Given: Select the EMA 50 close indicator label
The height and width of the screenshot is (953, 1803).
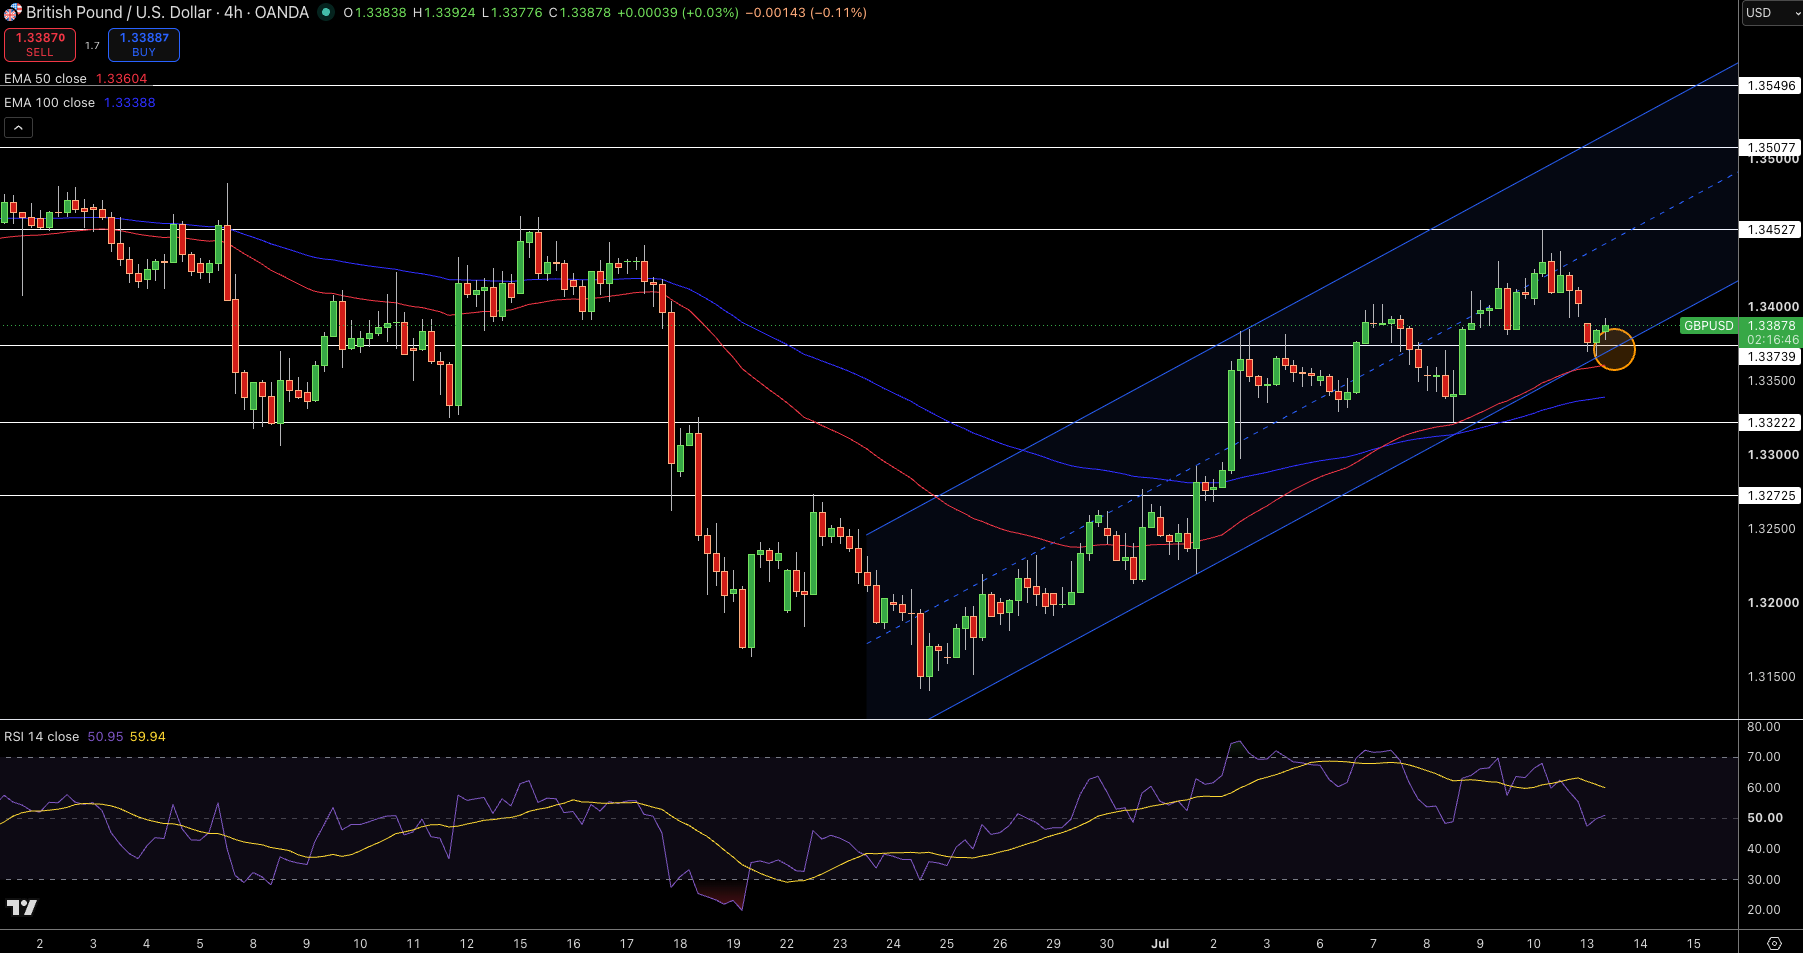Looking at the screenshot, I should 45,78.
